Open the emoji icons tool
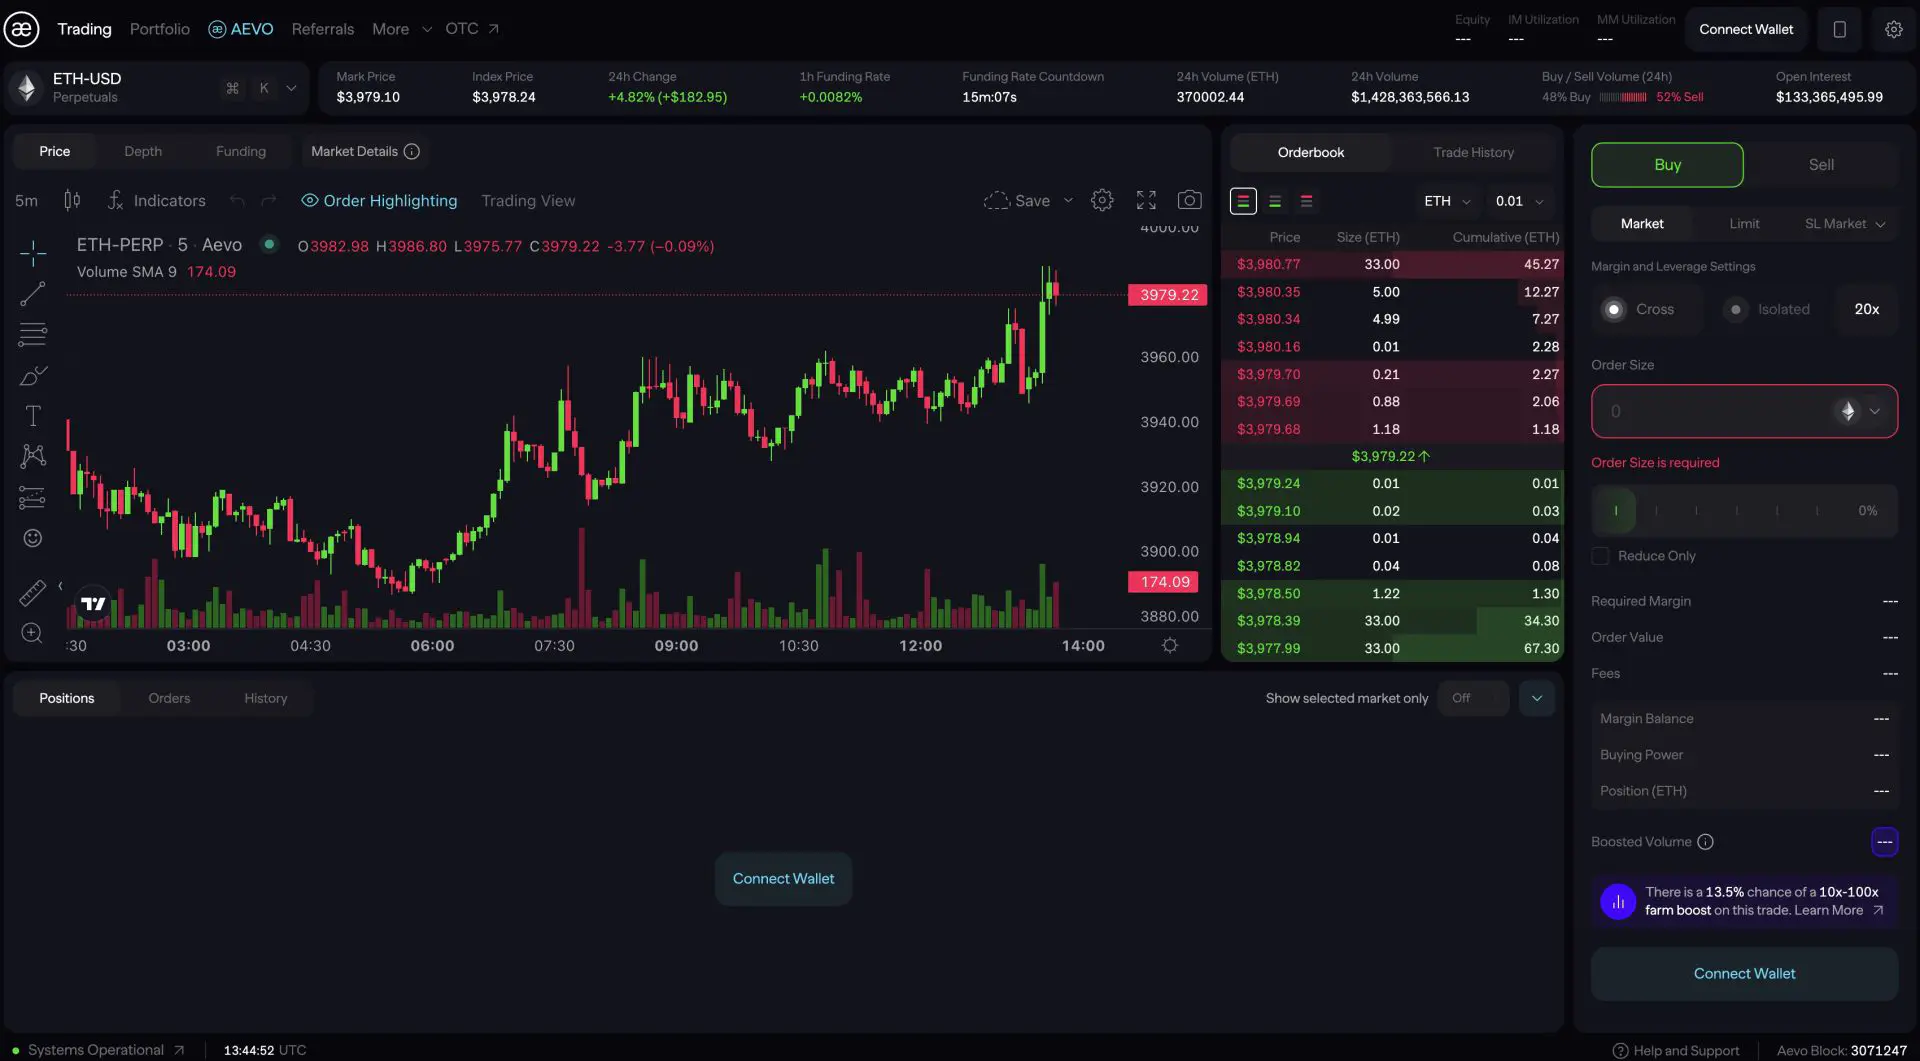The height and width of the screenshot is (1061, 1920). (x=32, y=538)
